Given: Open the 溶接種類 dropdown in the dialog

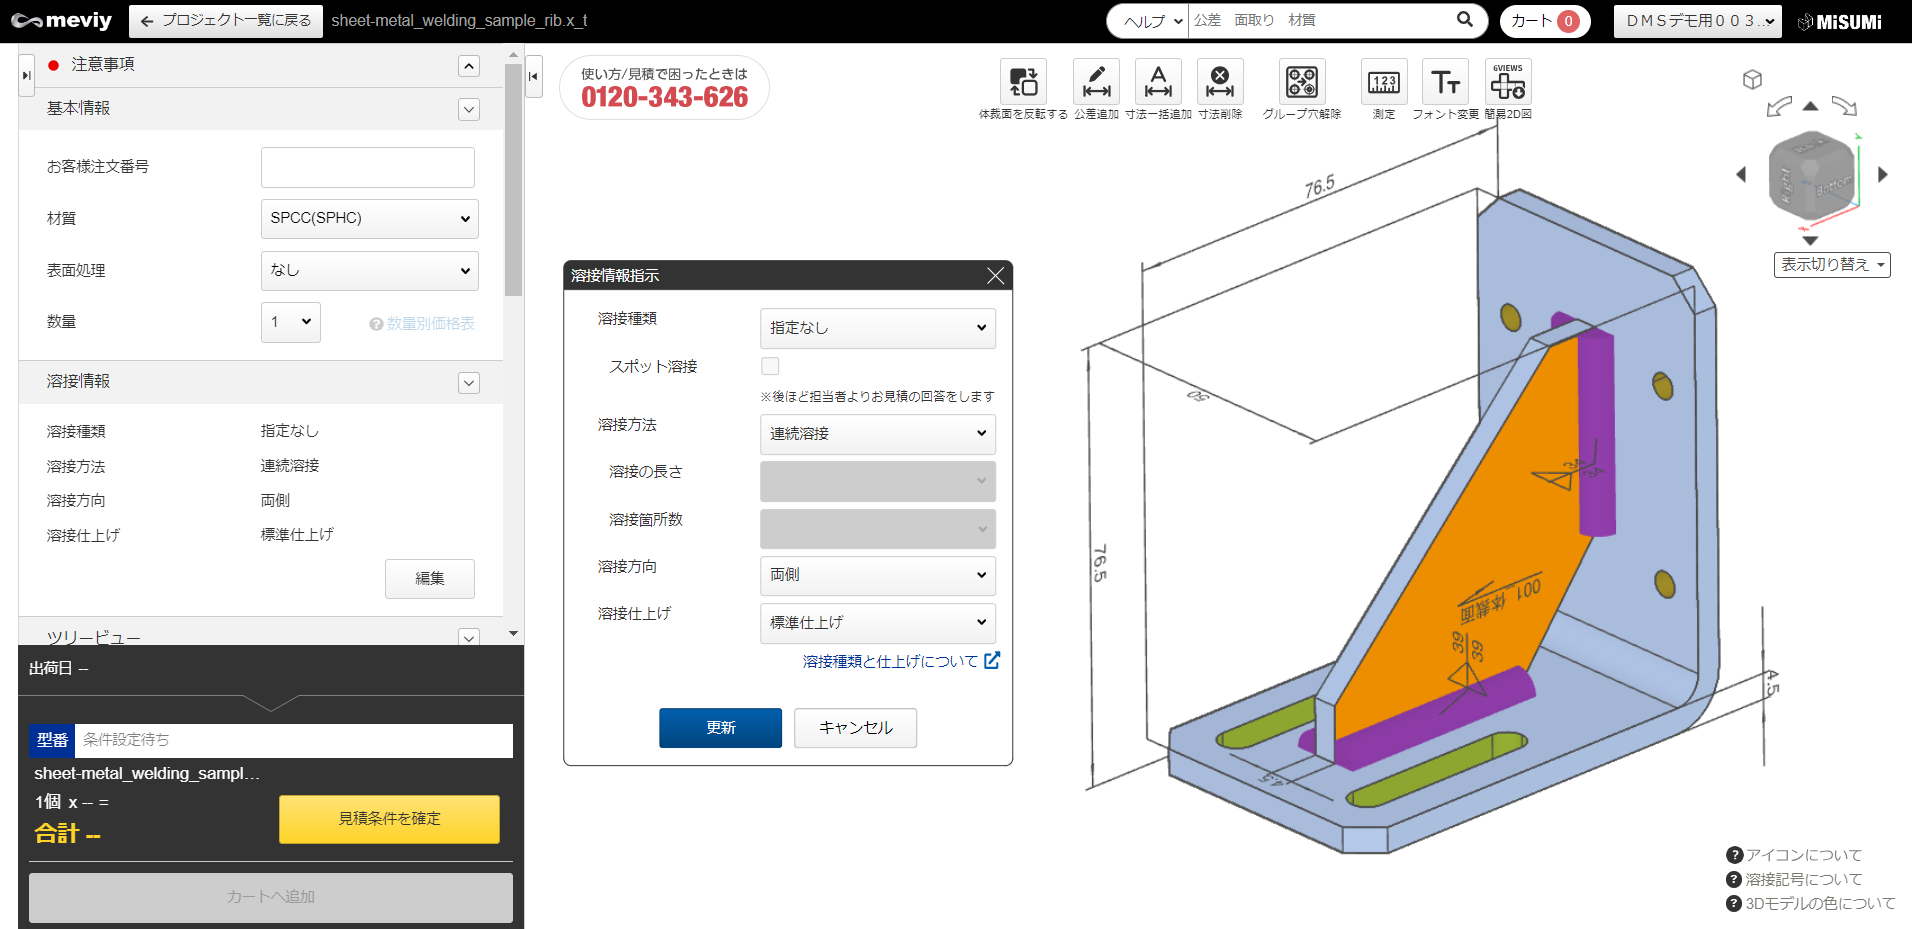Looking at the screenshot, I should [x=877, y=328].
